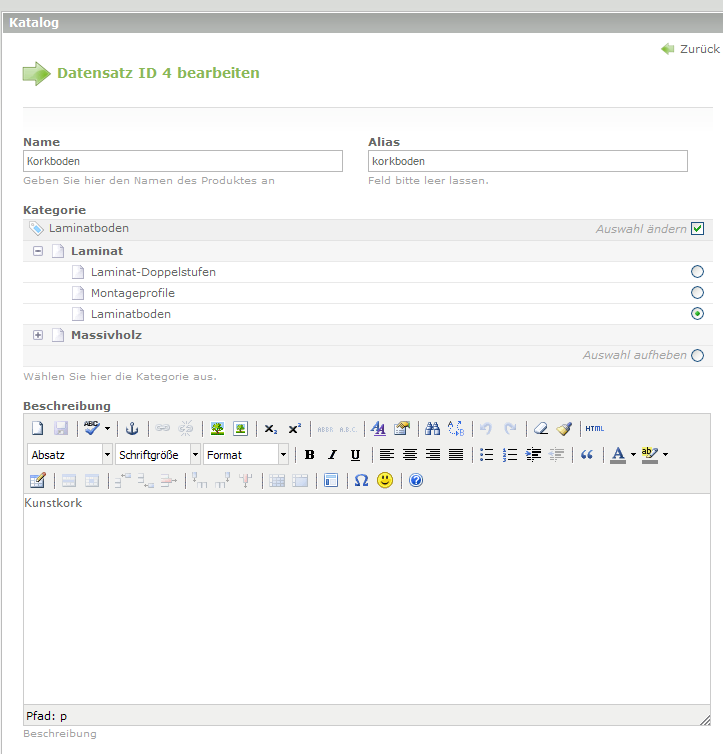Click the editor help question mark icon
Image resolution: width=723 pixels, height=754 pixels.
(x=416, y=481)
